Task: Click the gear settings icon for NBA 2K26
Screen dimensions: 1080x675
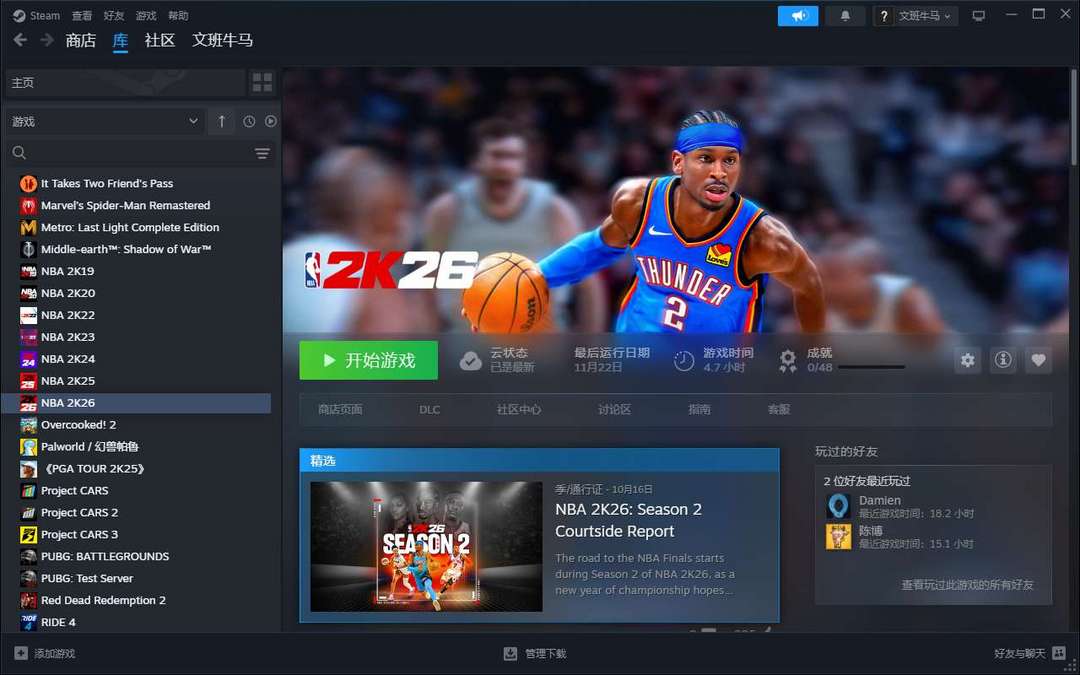Action: [x=967, y=360]
